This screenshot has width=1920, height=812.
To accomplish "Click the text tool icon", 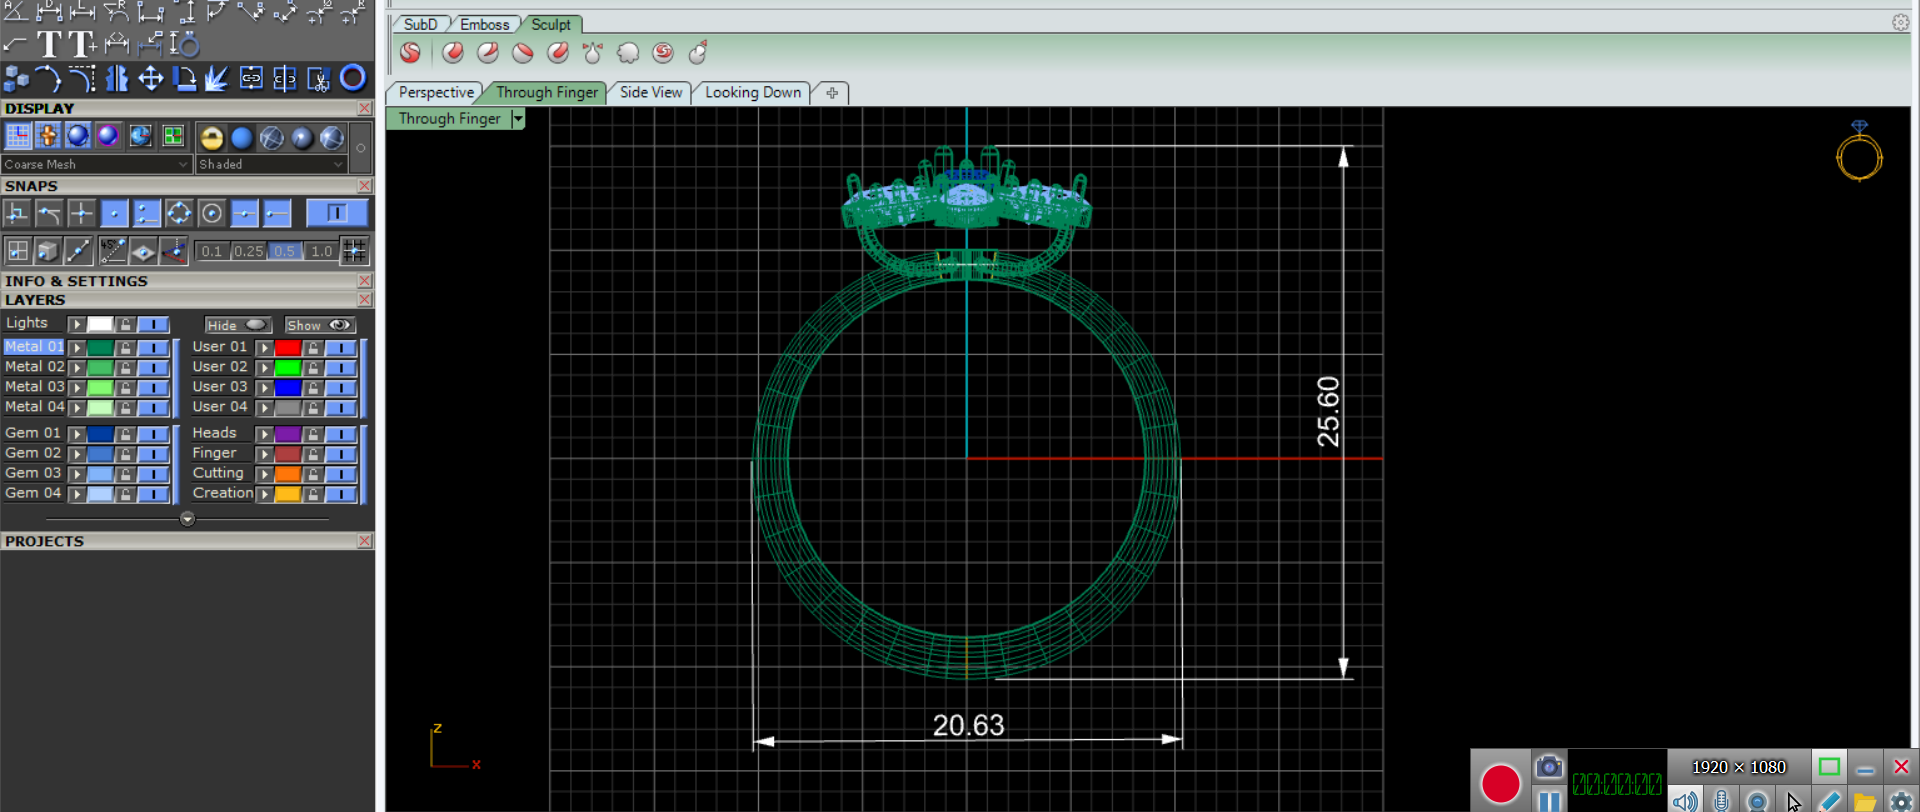I will point(49,45).
